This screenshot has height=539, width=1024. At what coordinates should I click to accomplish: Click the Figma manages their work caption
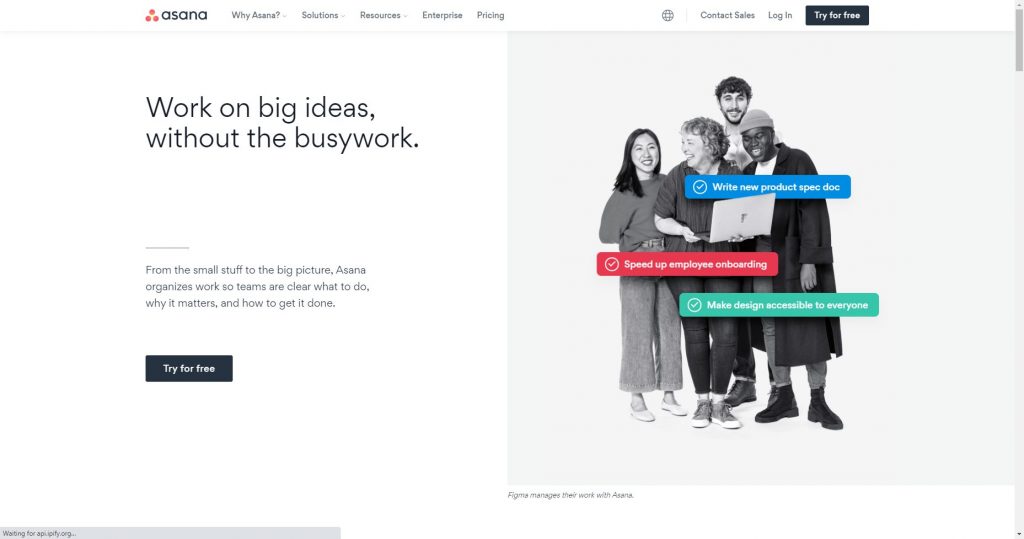click(571, 495)
